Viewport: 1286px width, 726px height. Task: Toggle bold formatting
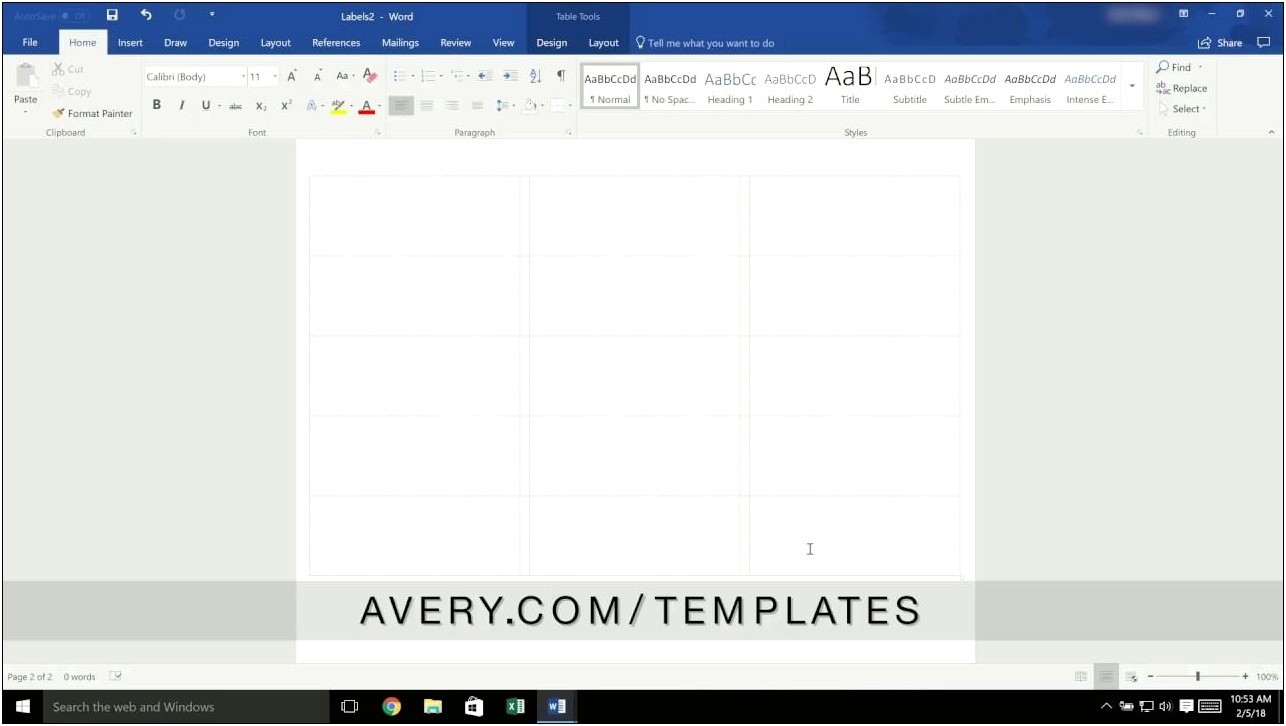click(x=157, y=105)
